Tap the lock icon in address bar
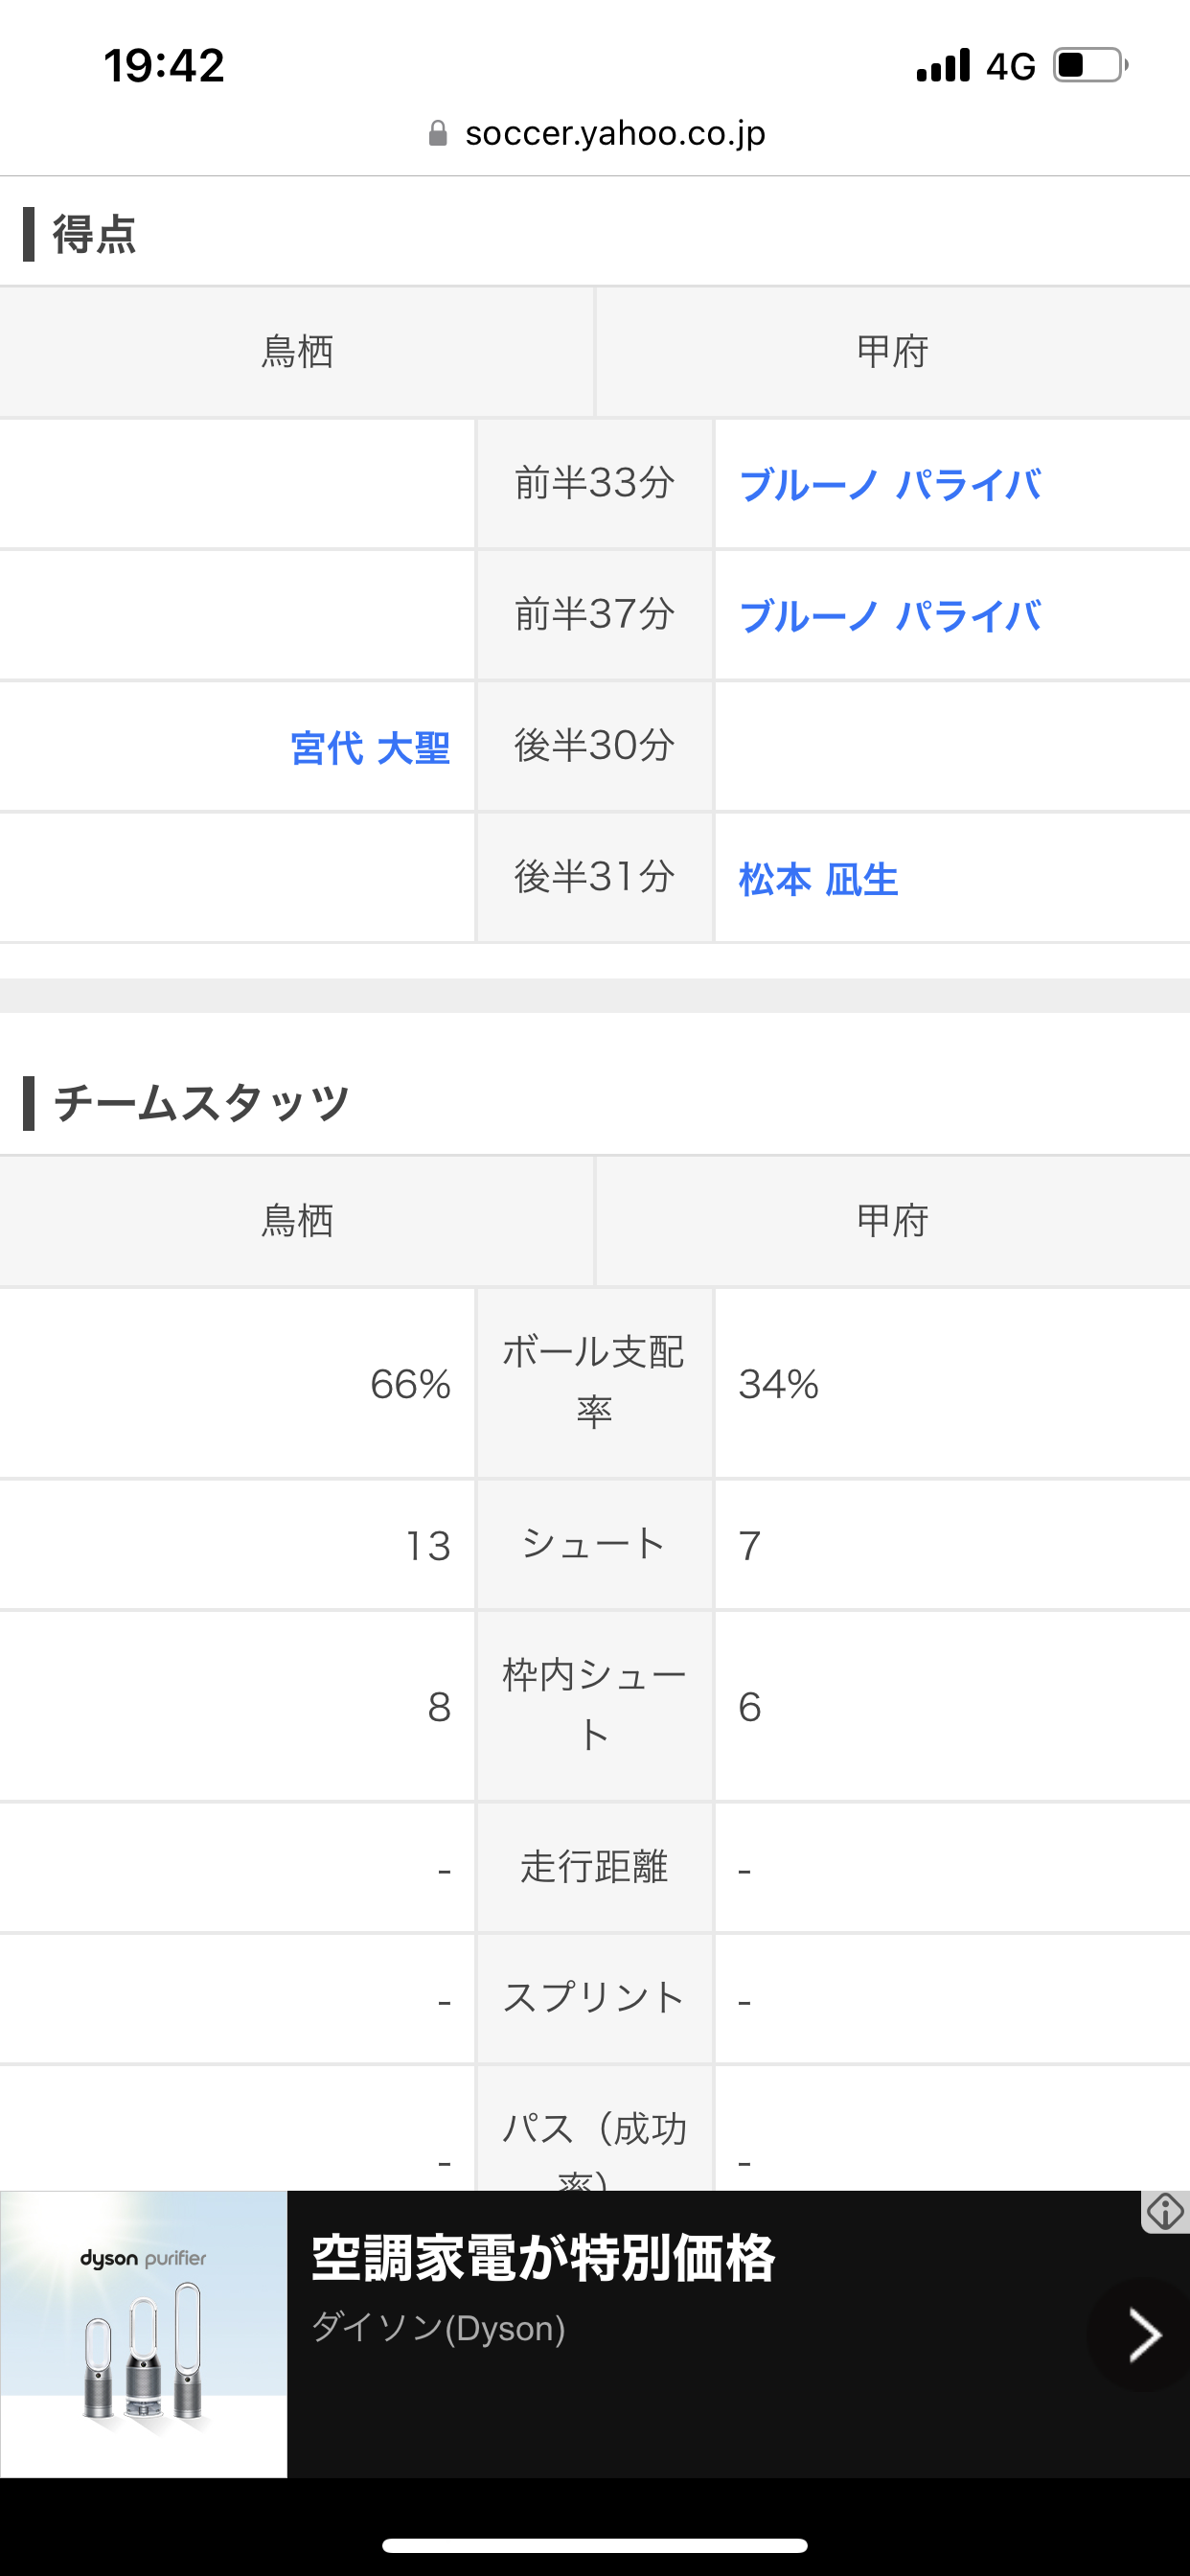The image size is (1190, 2576). [437, 133]
